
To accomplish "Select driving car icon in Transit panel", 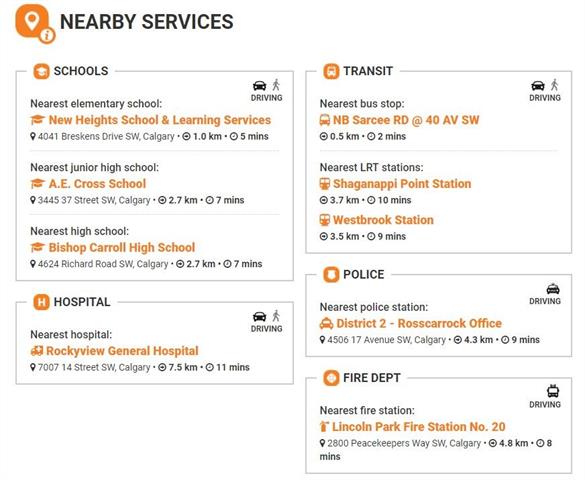I will tap(538, 86).
